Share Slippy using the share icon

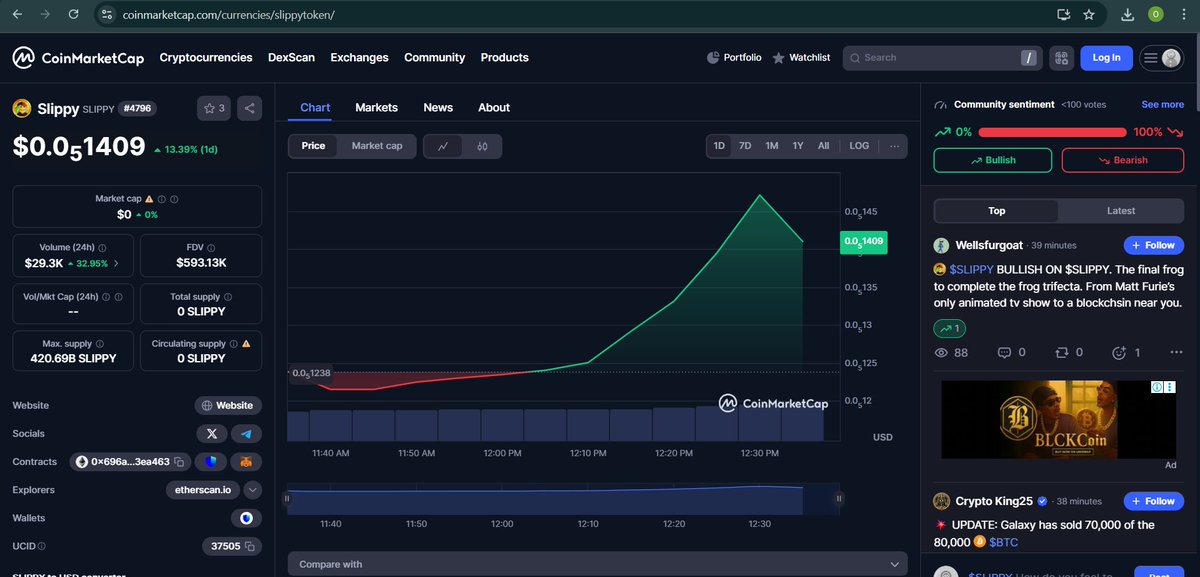pos(250,108)
